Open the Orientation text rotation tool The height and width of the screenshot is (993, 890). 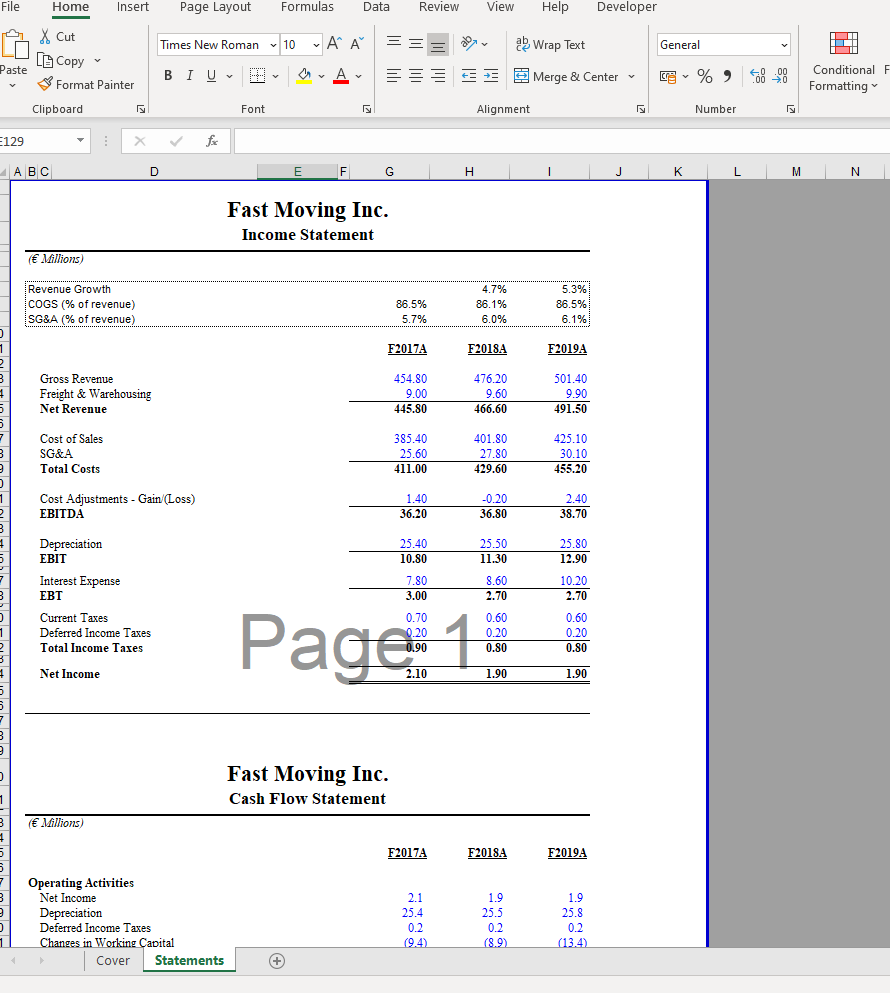pyautogui.click(x=469, y=44)
